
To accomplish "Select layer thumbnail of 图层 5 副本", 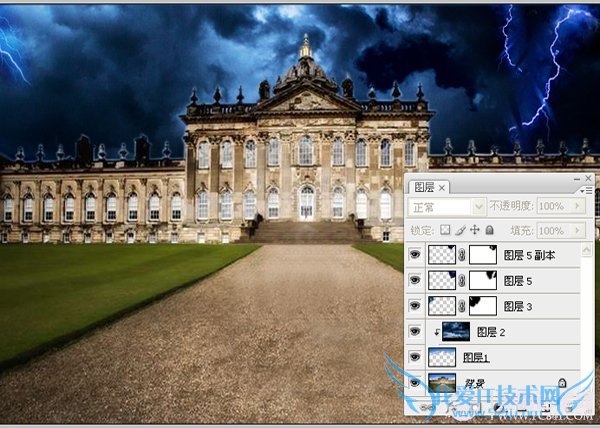I will 442,255.
